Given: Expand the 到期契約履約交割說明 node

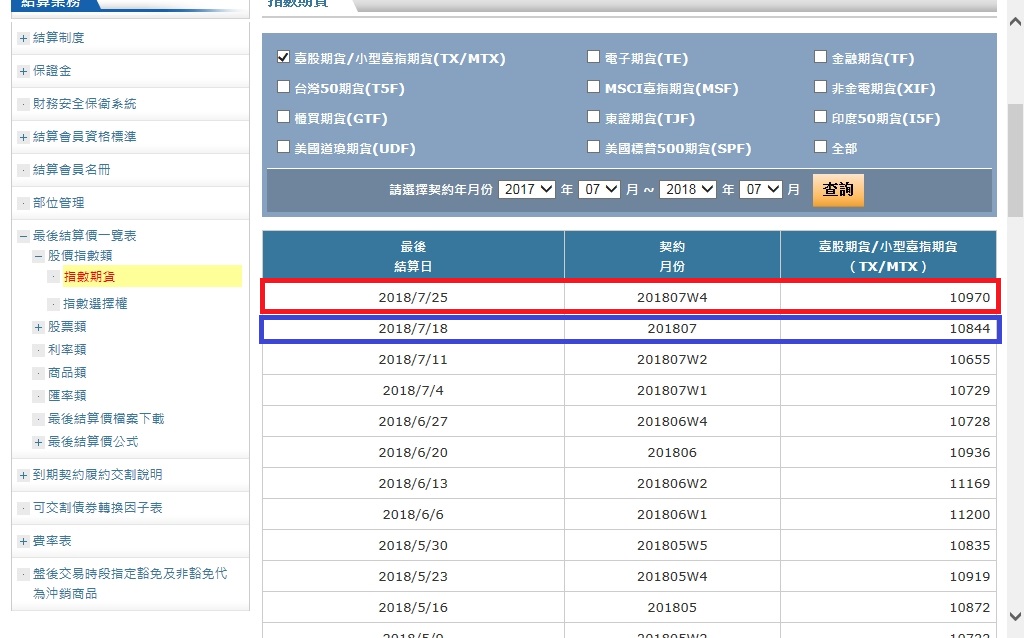Looking at the screenshot, I should [24, 475].
